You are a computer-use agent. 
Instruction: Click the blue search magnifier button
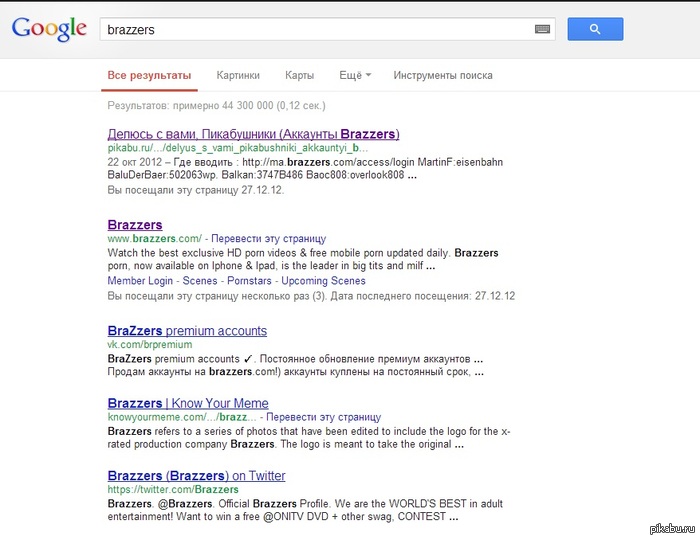coord(595,29)
